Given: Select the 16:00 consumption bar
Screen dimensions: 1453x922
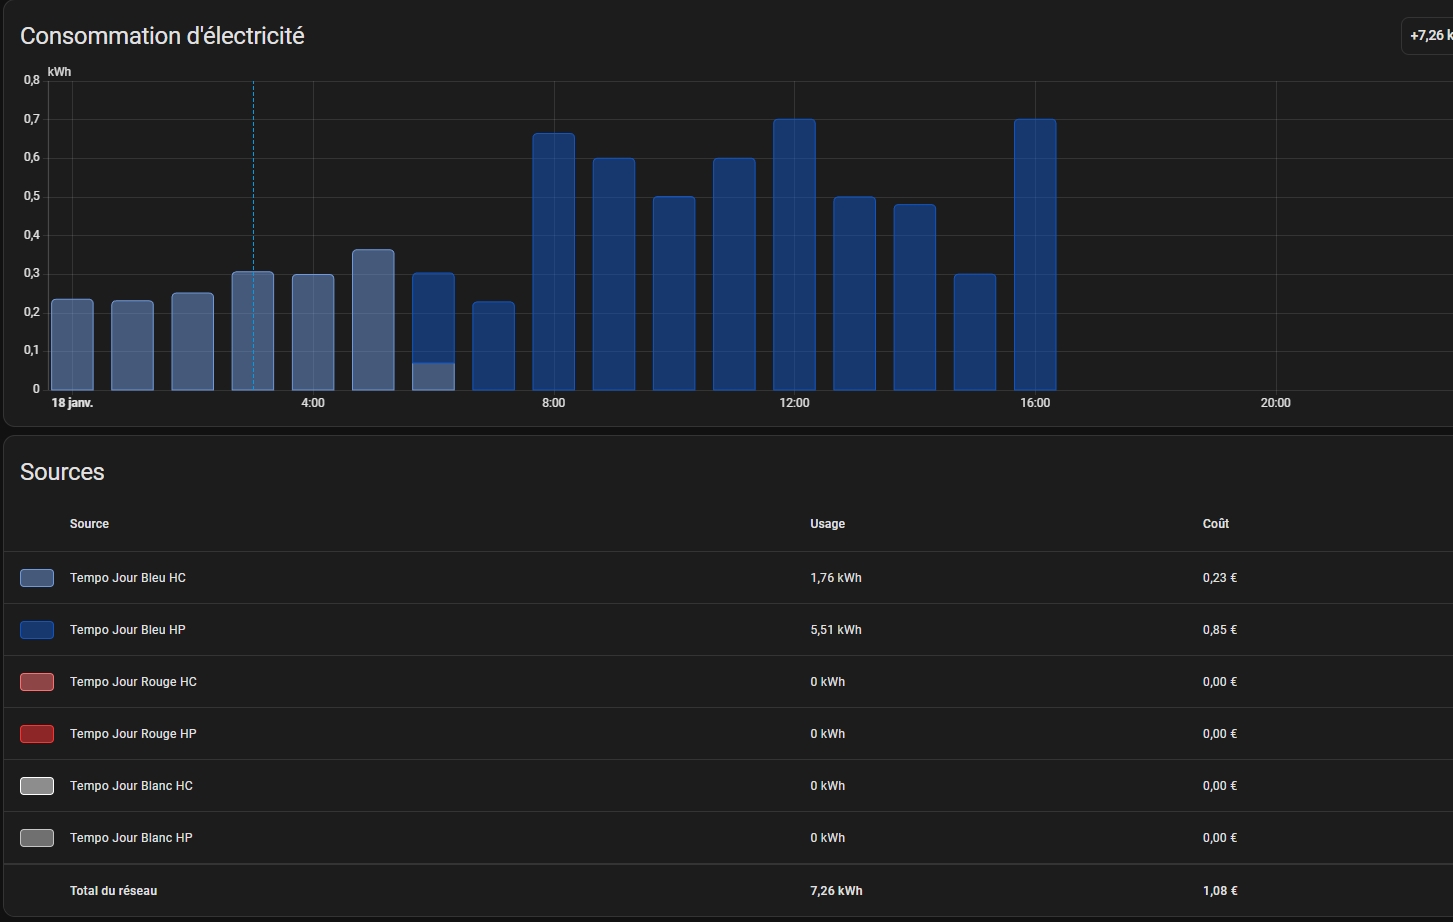Looking at the screenshot, I should click(x=1035, y=255).
